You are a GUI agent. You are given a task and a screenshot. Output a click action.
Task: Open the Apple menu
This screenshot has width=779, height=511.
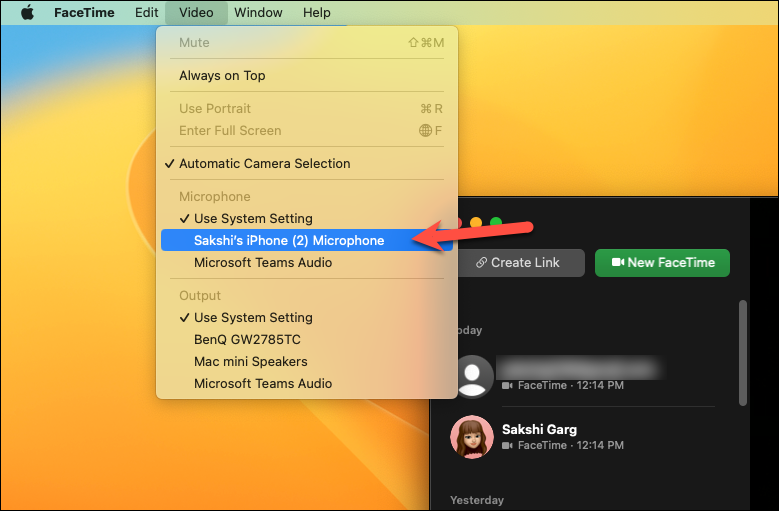point(28,12)
